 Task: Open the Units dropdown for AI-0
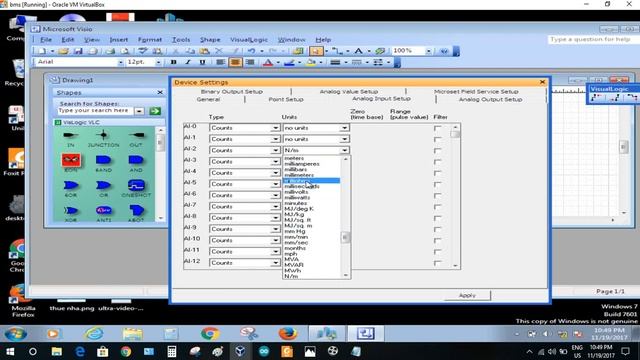[344, 128]
